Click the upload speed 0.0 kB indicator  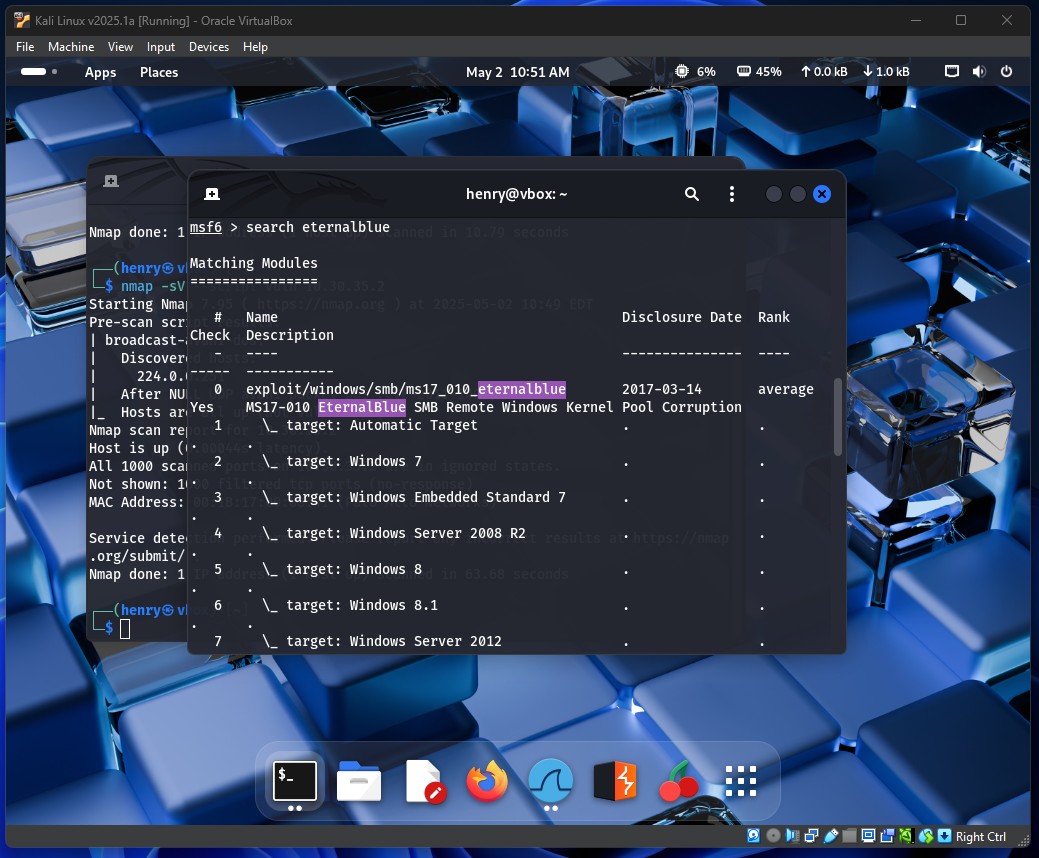click(824, 72)
